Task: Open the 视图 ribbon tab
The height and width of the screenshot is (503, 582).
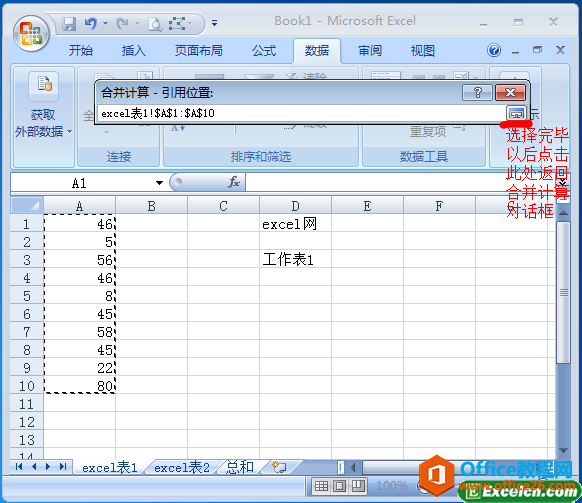Action: [x=422, y=50]
